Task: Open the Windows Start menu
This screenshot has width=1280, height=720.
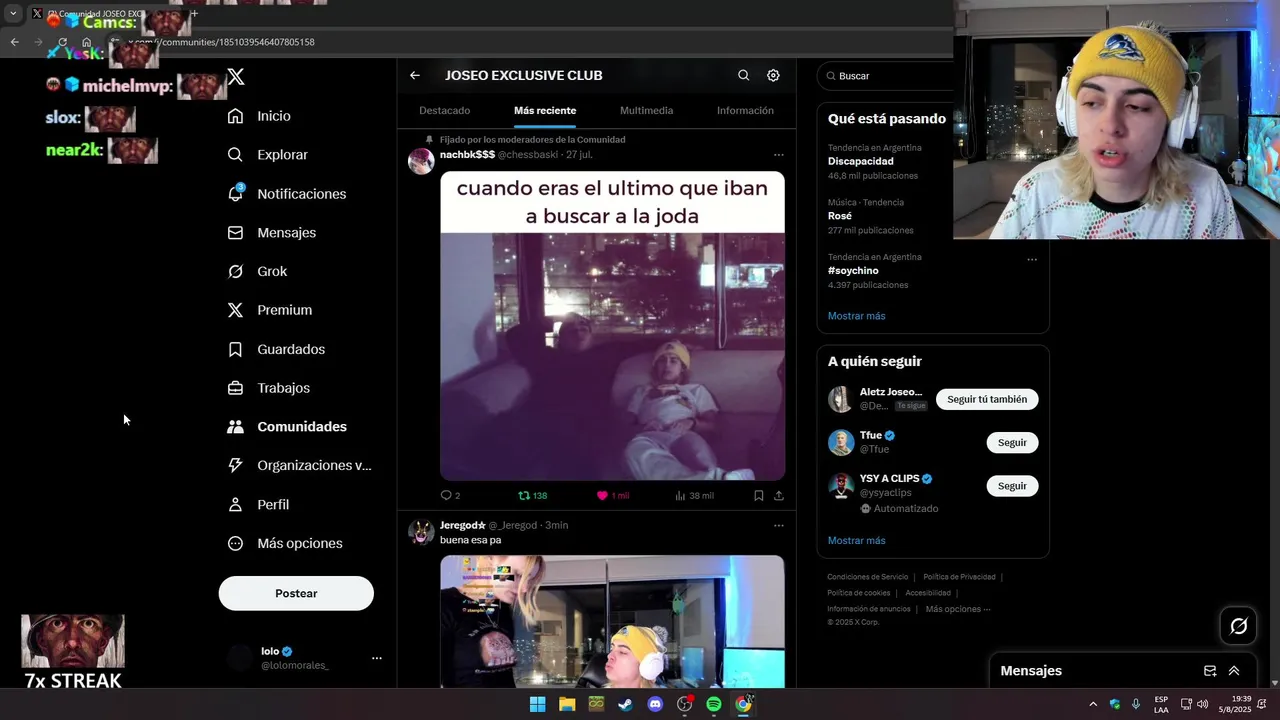Action: (537, 704)
